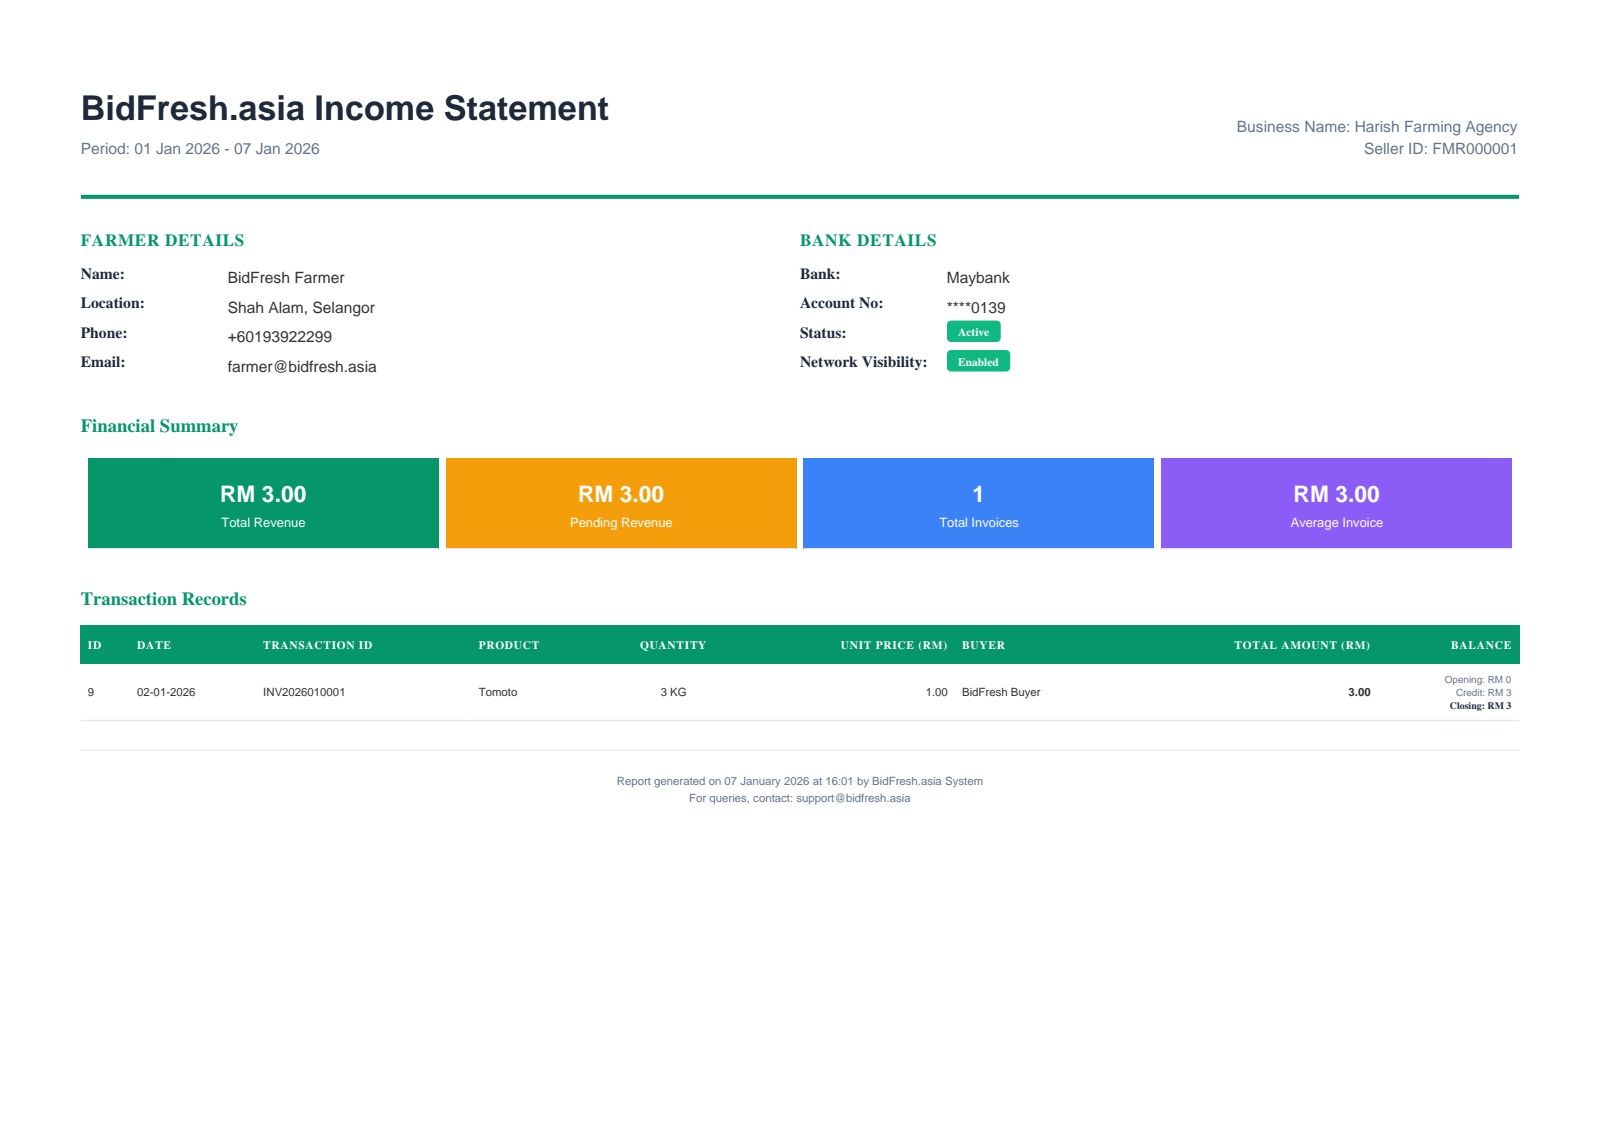The width and height of the screenshot is (1600, 1131).
Task: Click the Maybank bank name entry
Action: (x=977, y=279)
